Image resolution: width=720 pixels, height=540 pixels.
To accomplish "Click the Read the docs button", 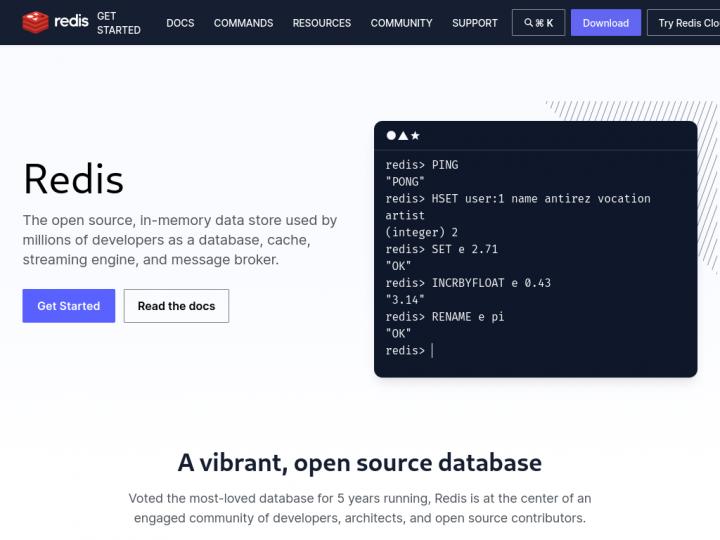I will (x=176, y=306).
